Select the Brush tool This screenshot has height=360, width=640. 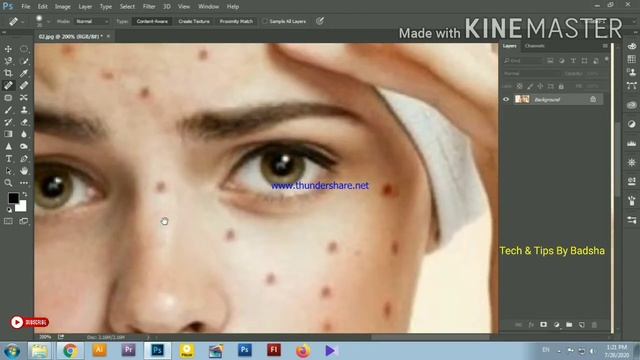click(8, 110)
